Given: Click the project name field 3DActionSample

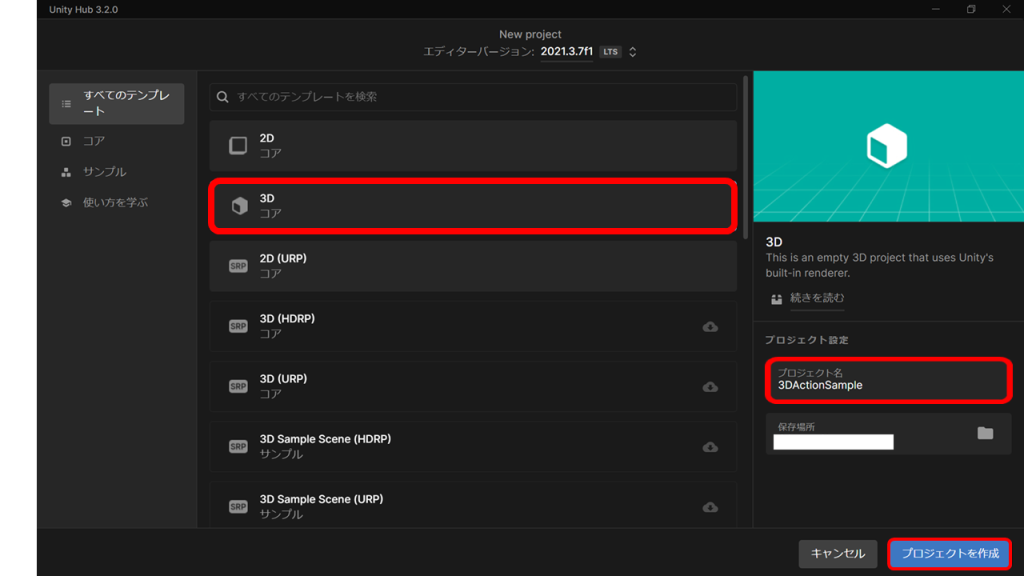Looking at the screenshot, I should 888,379.
